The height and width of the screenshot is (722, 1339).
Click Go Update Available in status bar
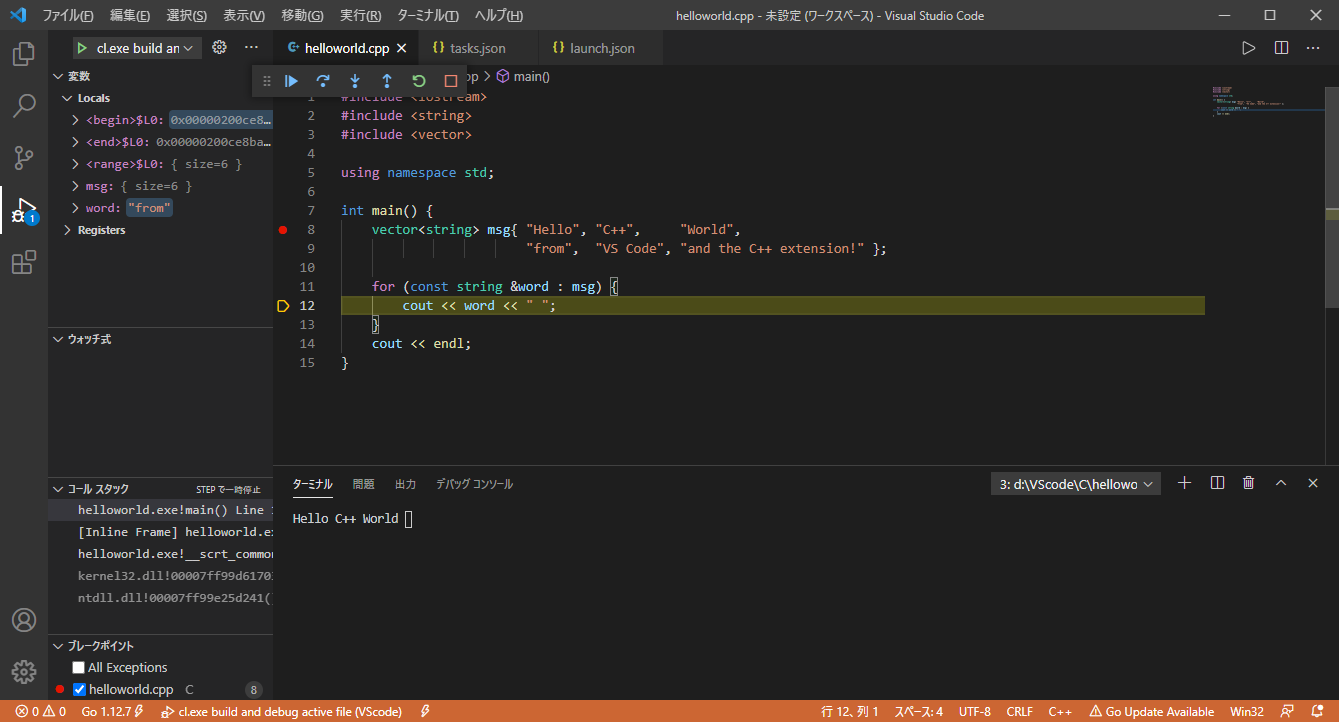coord(1151,711)
